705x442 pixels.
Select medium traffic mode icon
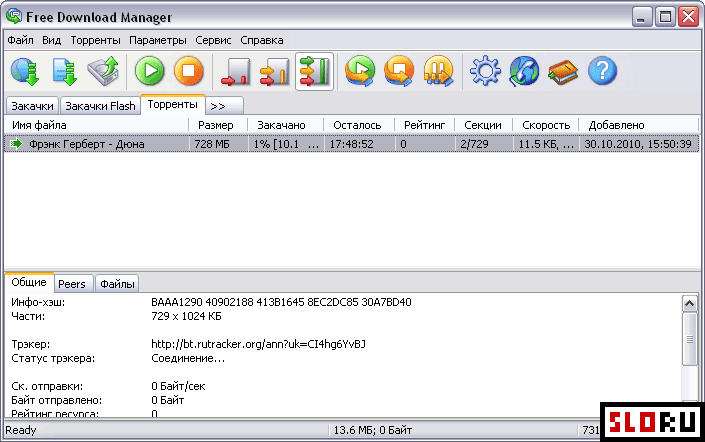click(x=275, y=71)
